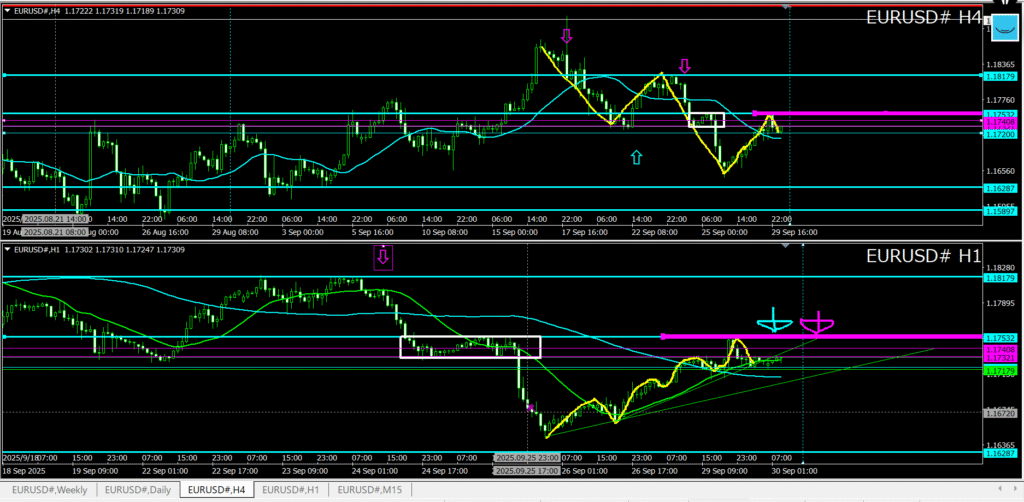The width and height of the screenshot is (1024, 502).
Task: Open the triangle menu beside EURUSD#,H4 title
Action: coord(8,10)
